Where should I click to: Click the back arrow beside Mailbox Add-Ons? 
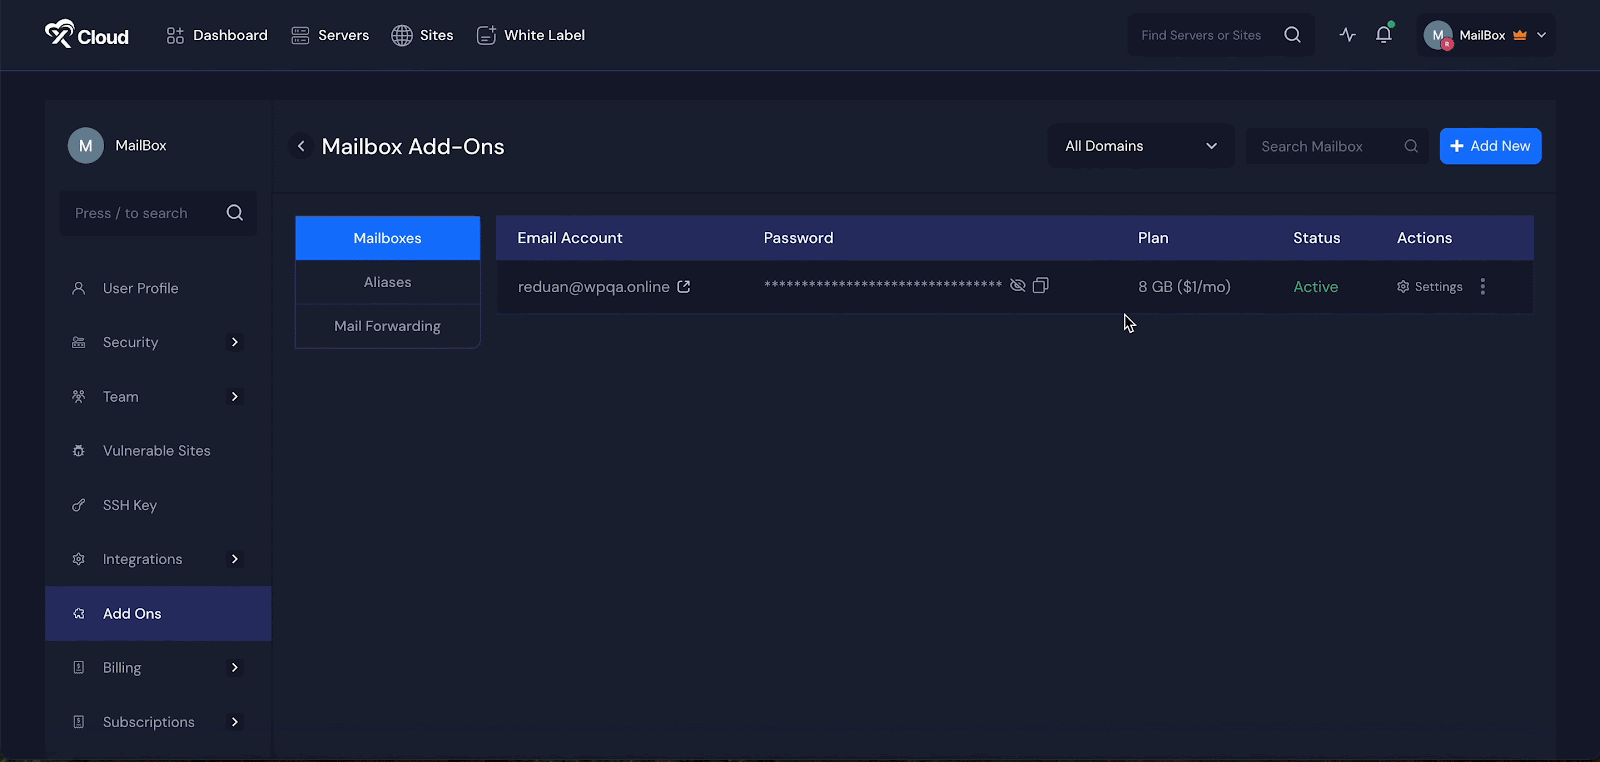(x=301, y=146)
